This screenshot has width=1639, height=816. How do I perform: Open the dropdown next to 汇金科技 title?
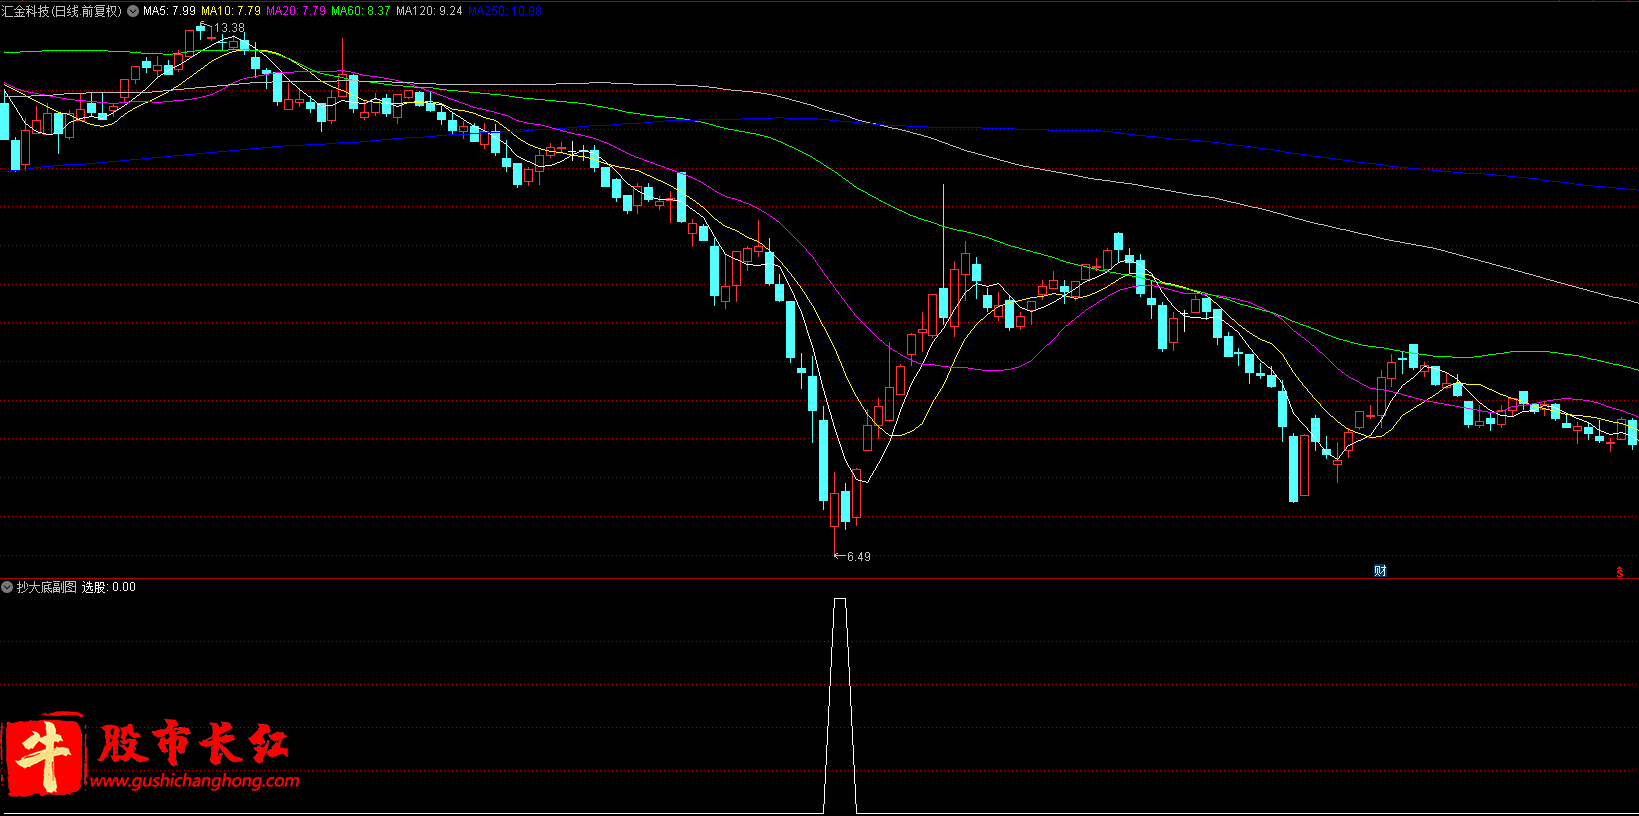point(133,11)
